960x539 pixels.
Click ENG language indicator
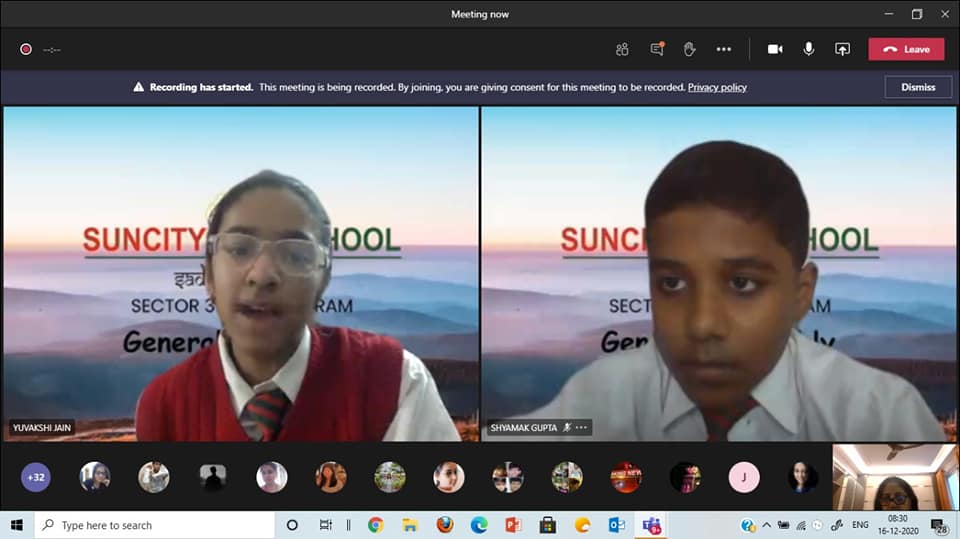coord(860,525)
